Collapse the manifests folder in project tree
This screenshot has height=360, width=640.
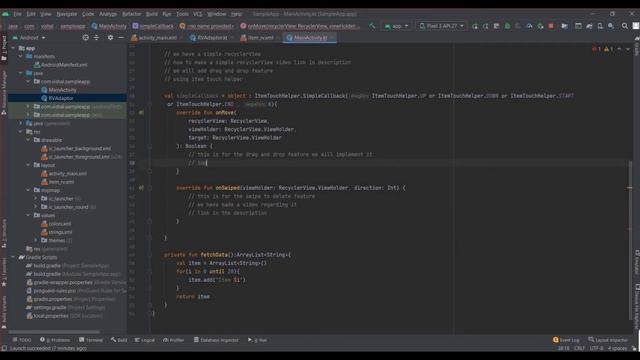coord(20,56)
